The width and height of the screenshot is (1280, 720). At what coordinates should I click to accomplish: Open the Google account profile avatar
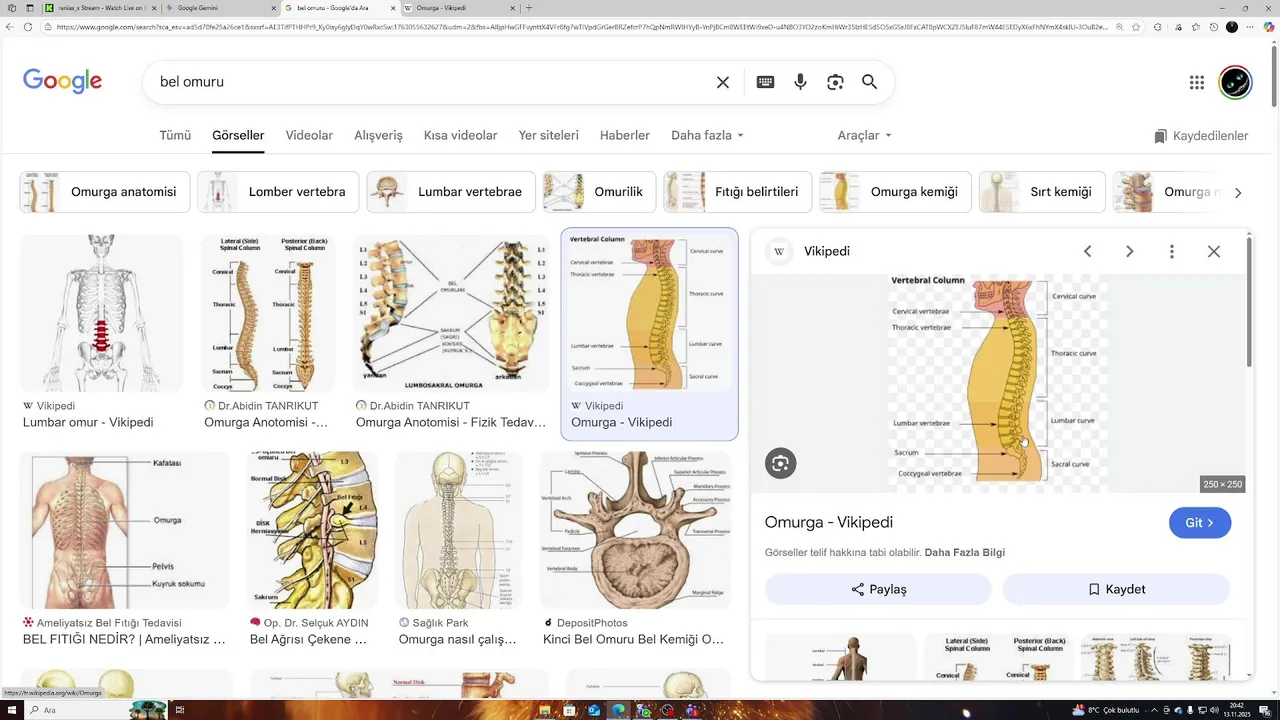point(1235,82)
